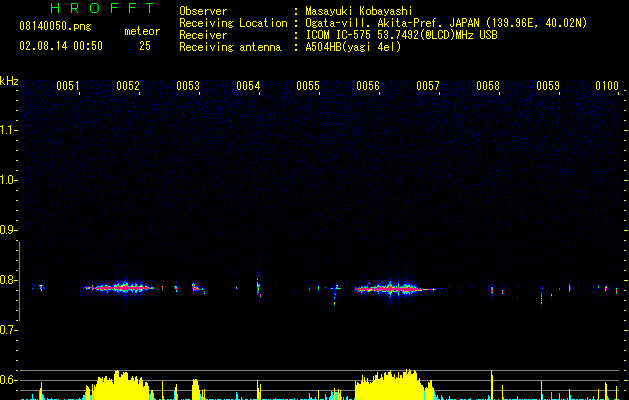Click the 0.7 frequency axis label

point(8,330)
